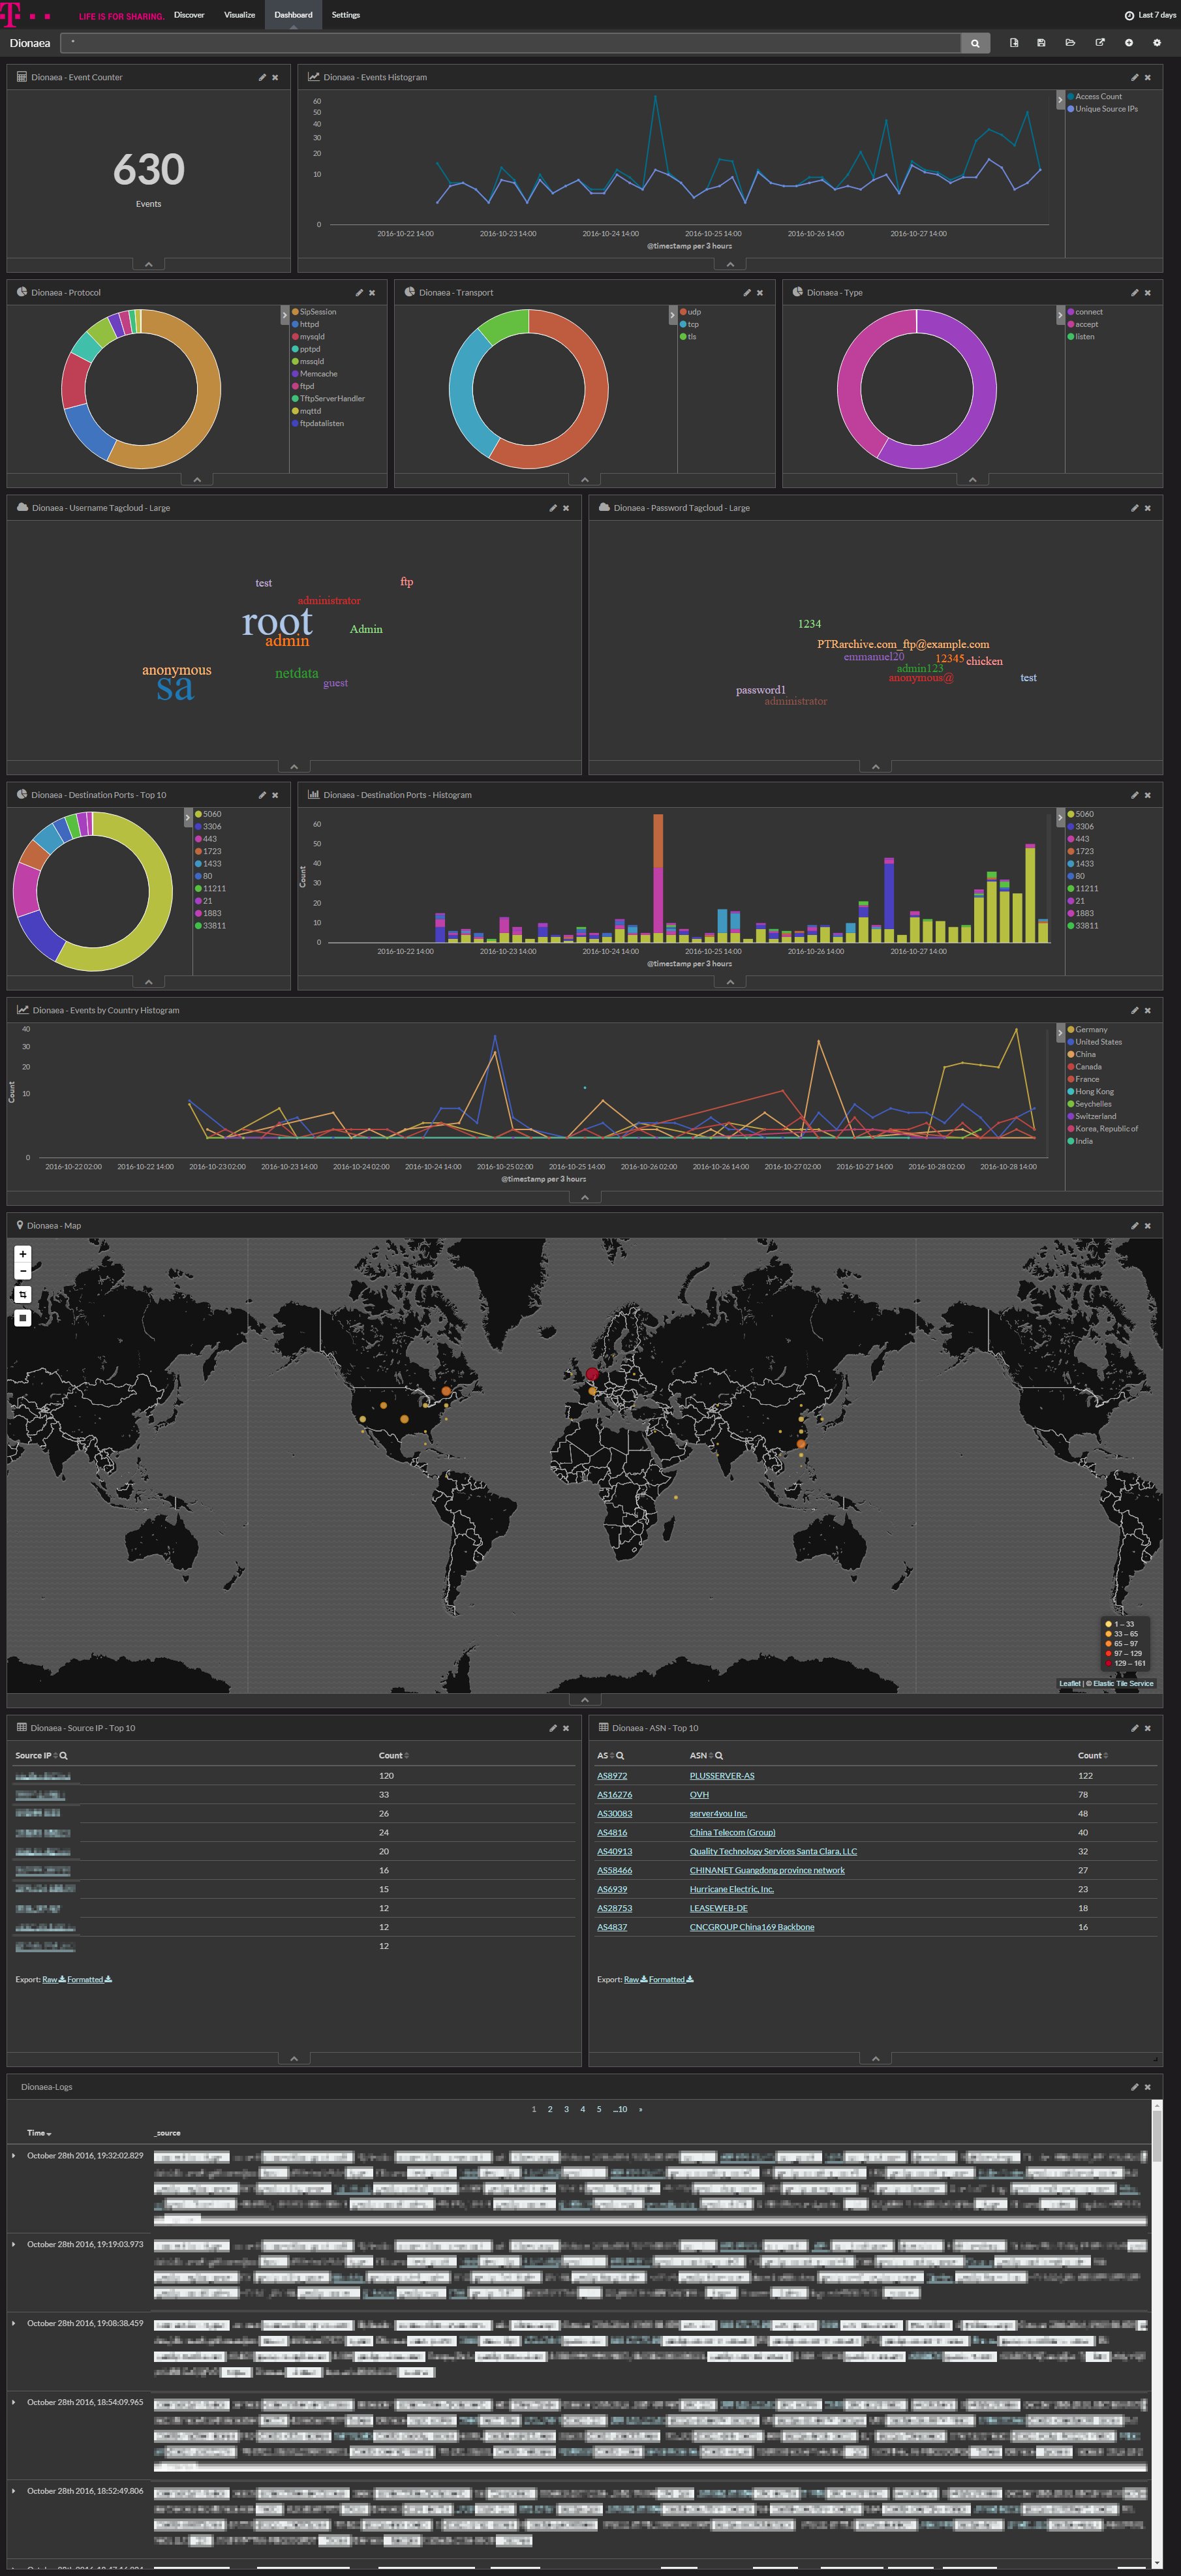
Task: Click the Add Visualization plus icon
Action: point(1128,43)
